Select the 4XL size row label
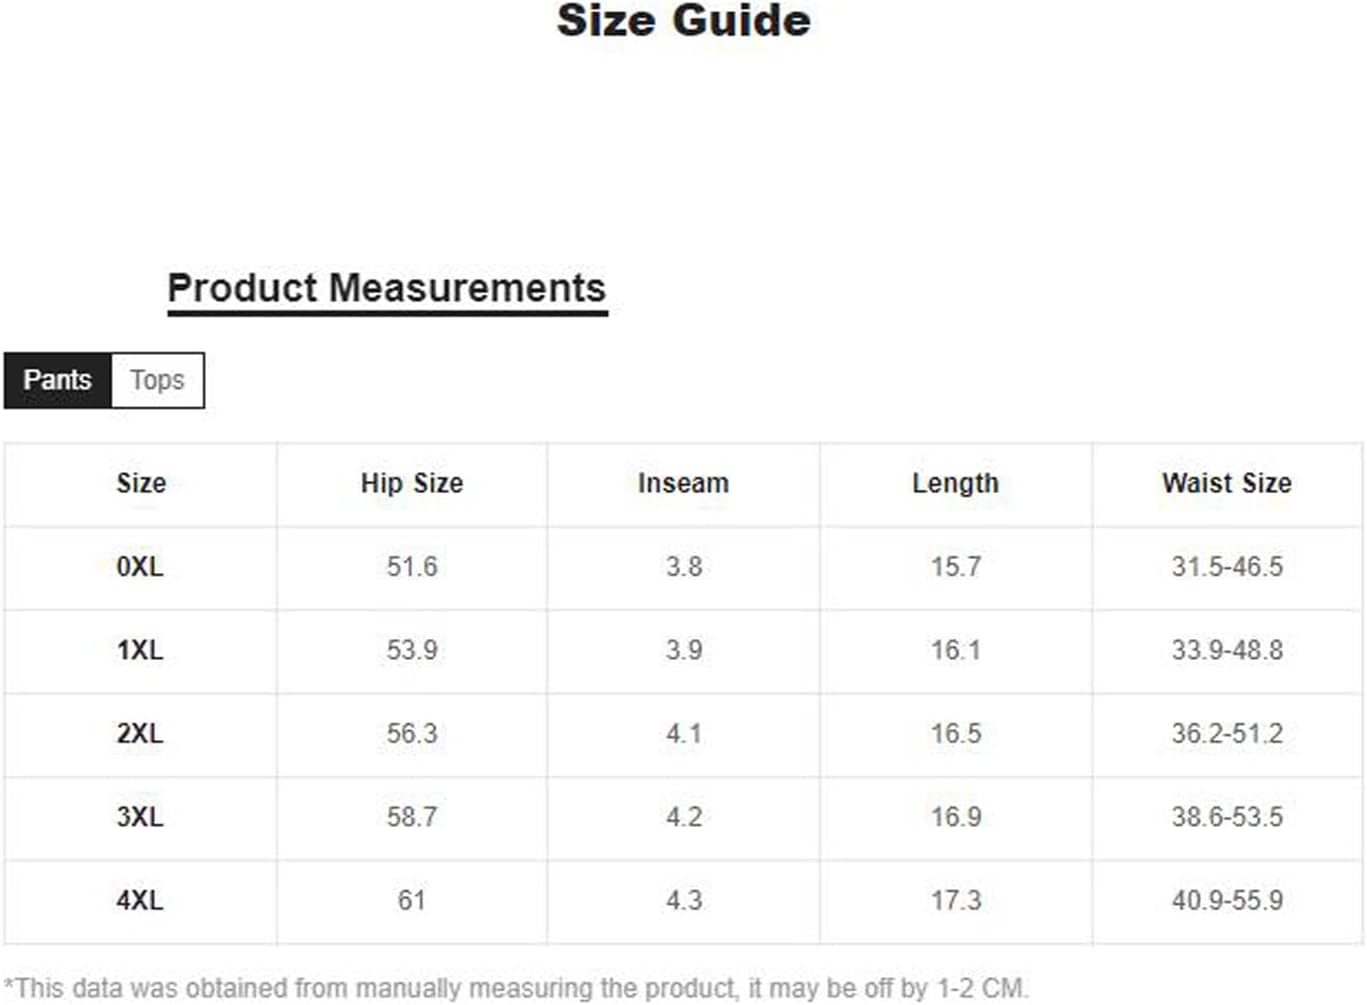This screenshot has height=1005, width=1367. click(140, 900)
